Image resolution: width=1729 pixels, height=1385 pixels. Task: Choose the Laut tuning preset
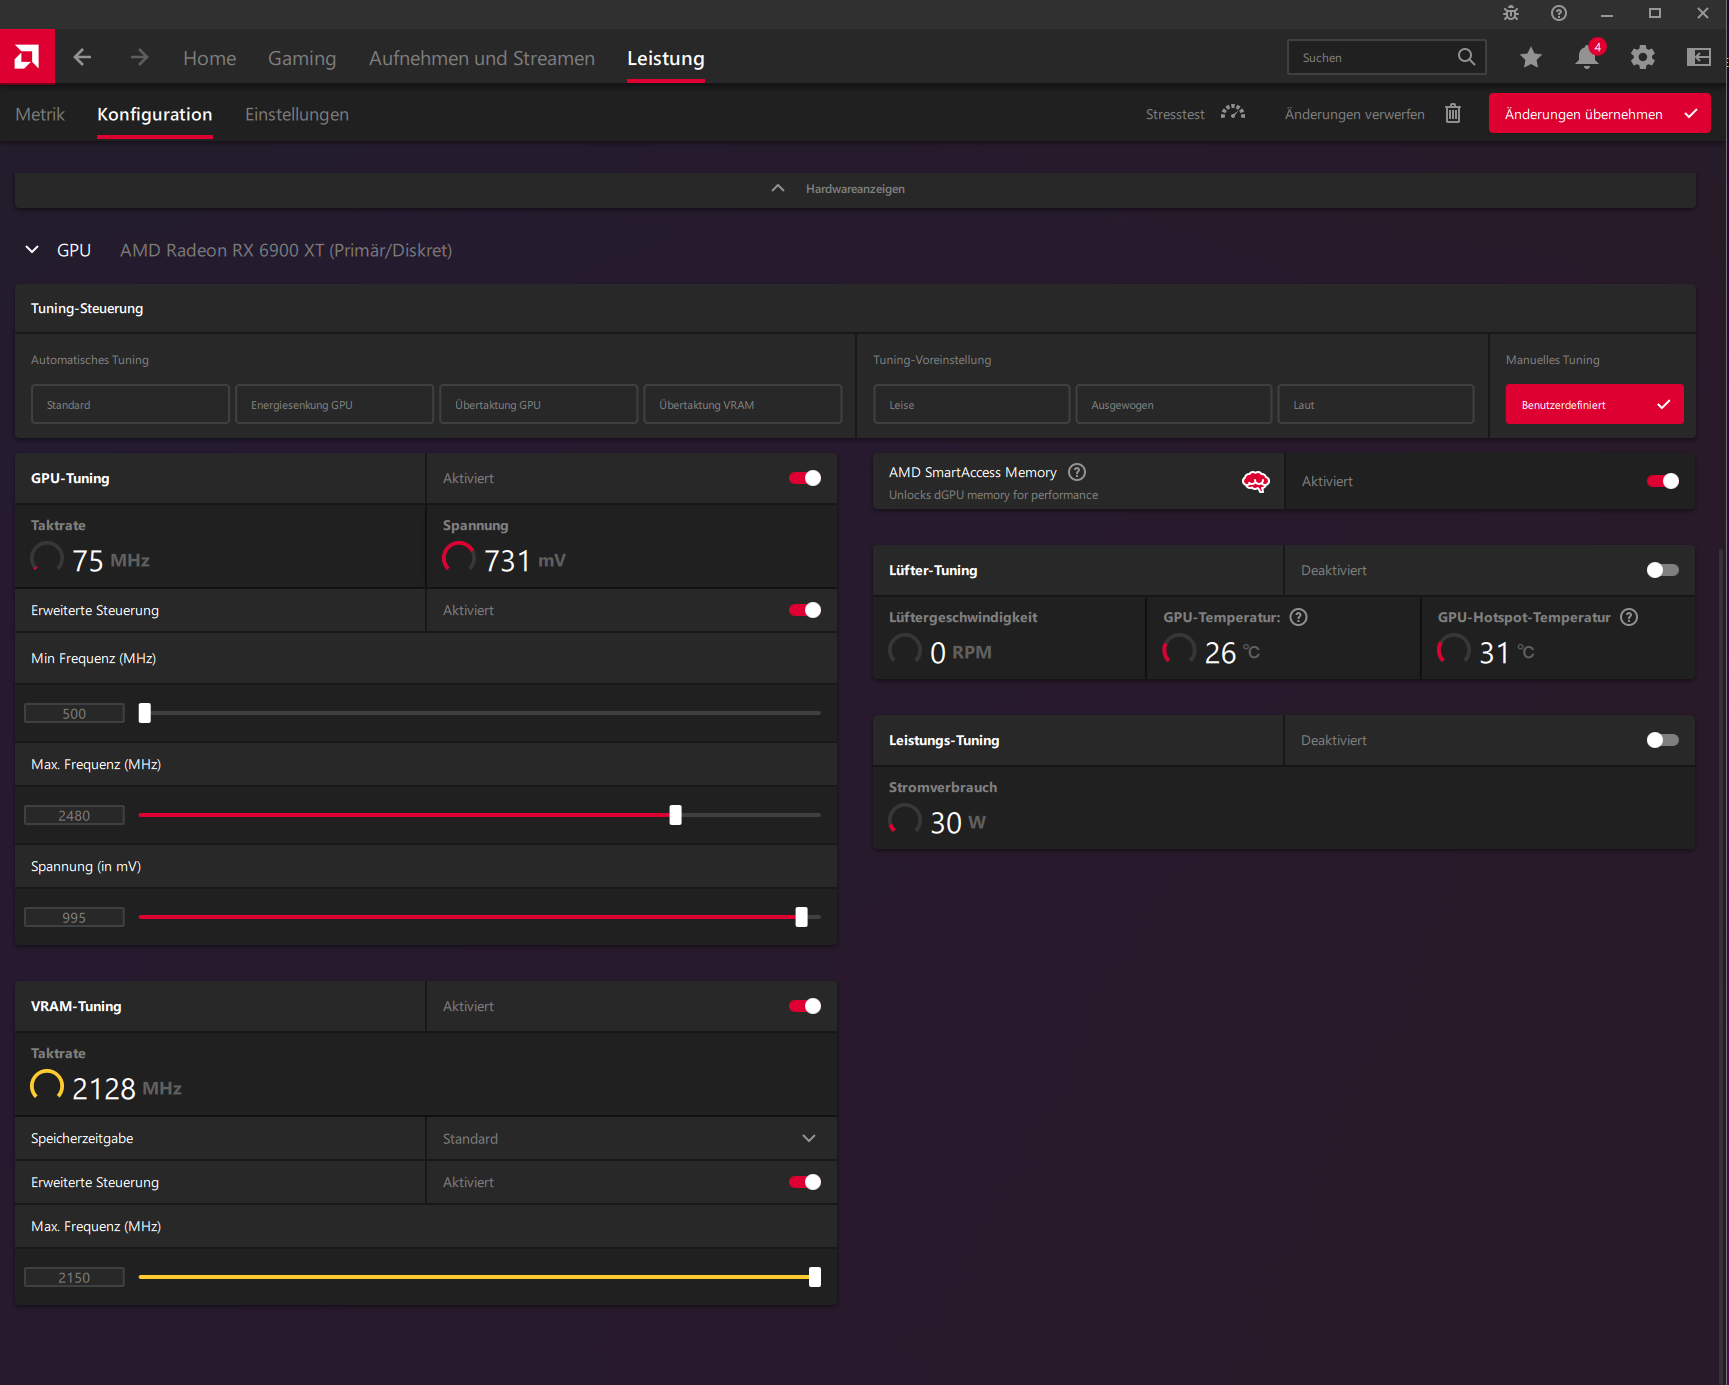(x=1375, y=404)
